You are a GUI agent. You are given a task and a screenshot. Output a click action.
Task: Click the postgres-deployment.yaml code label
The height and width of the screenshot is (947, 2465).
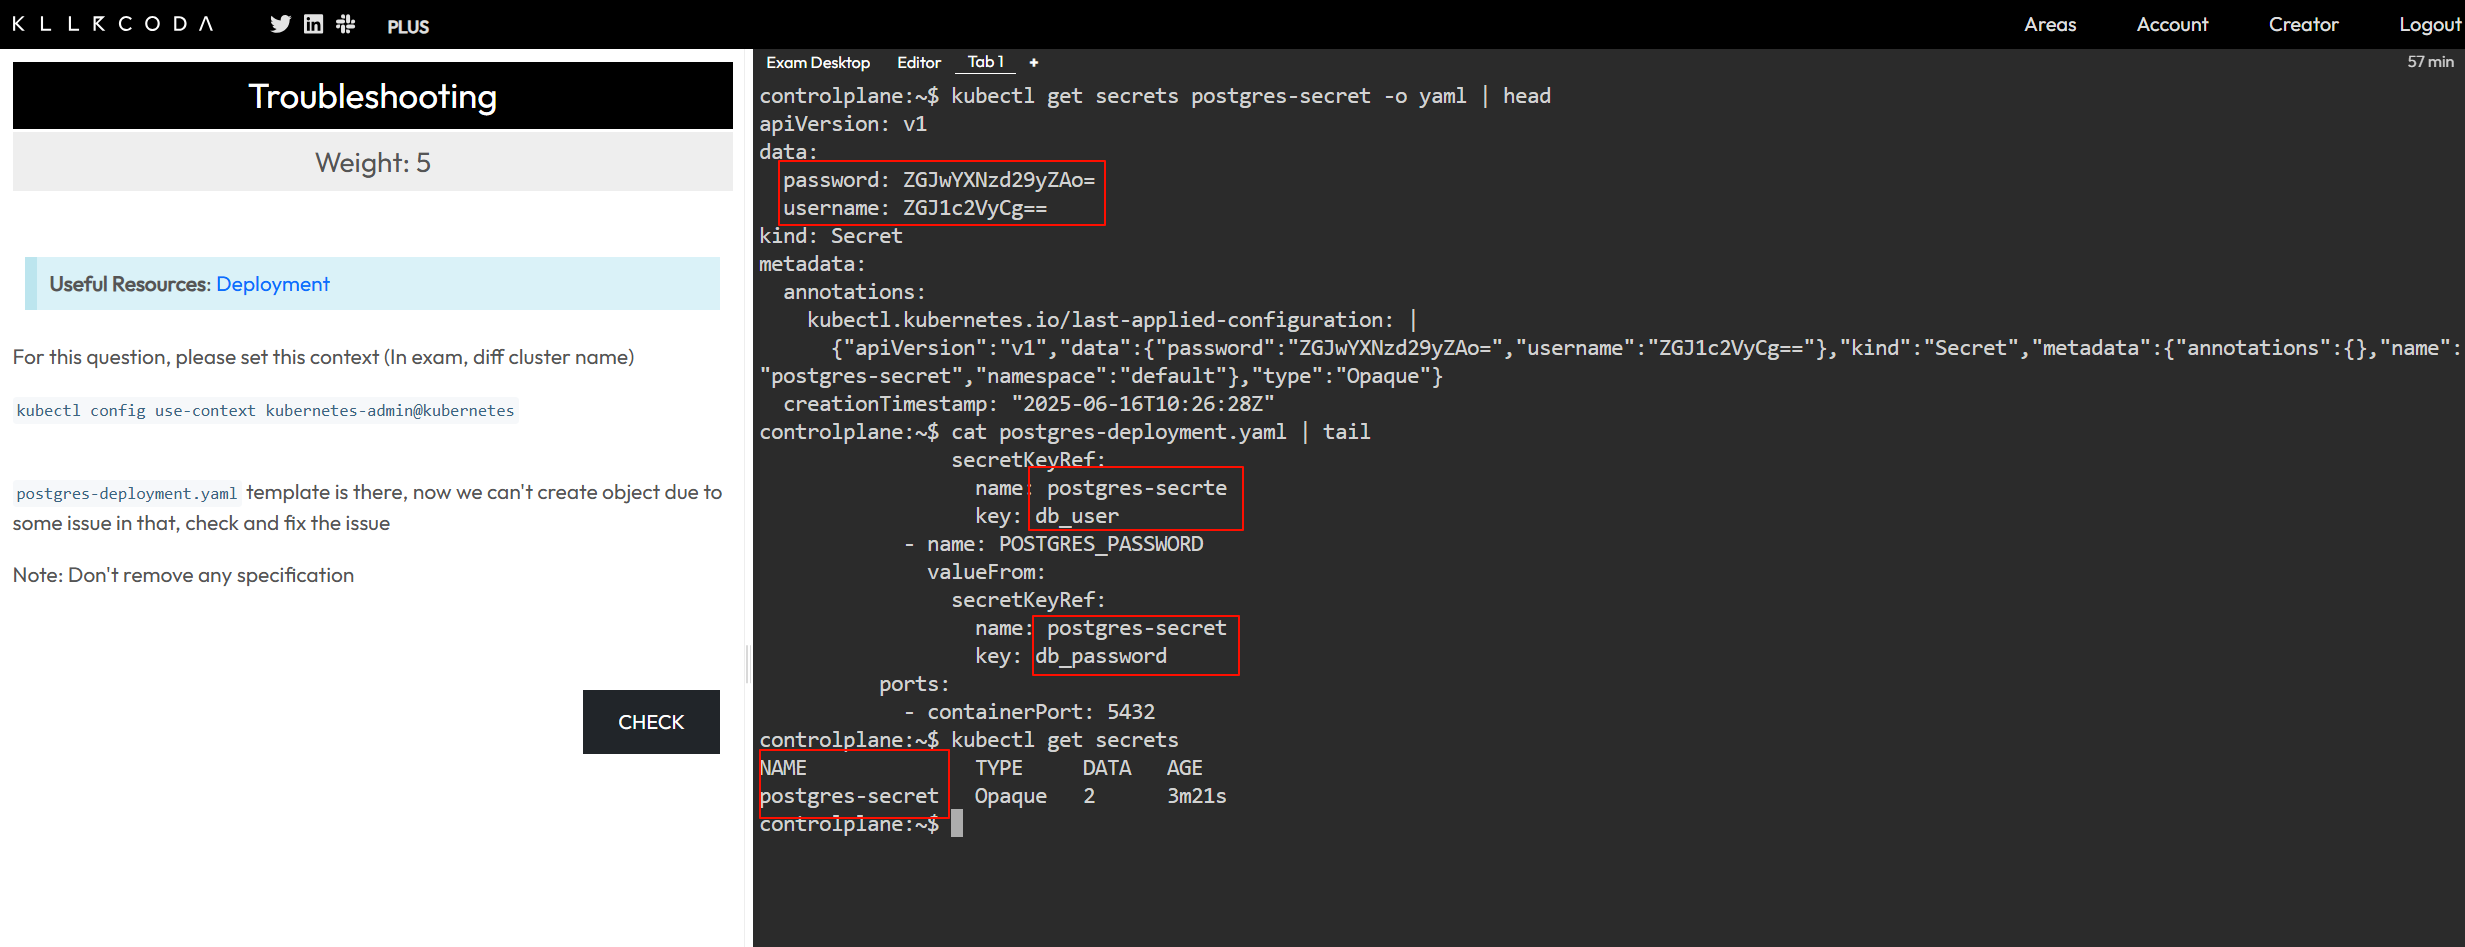pyautogui.click(x=127, y=493)
